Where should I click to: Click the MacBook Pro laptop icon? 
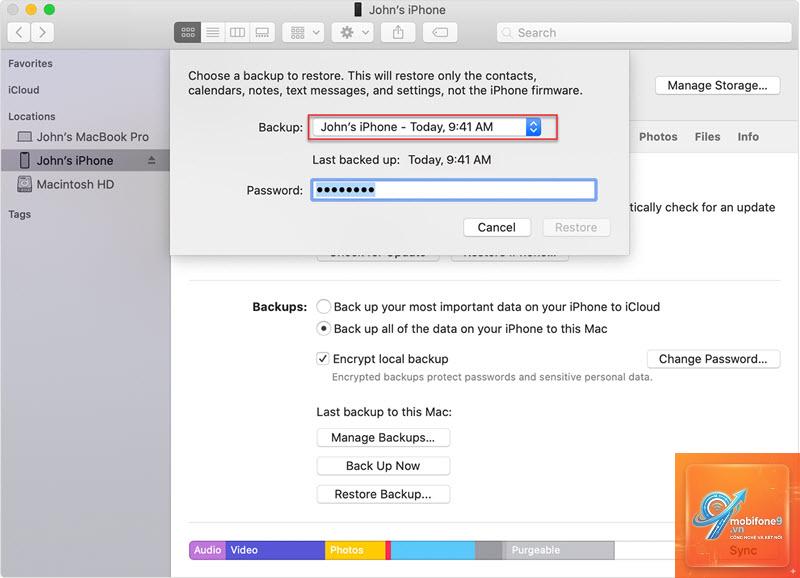24,137
